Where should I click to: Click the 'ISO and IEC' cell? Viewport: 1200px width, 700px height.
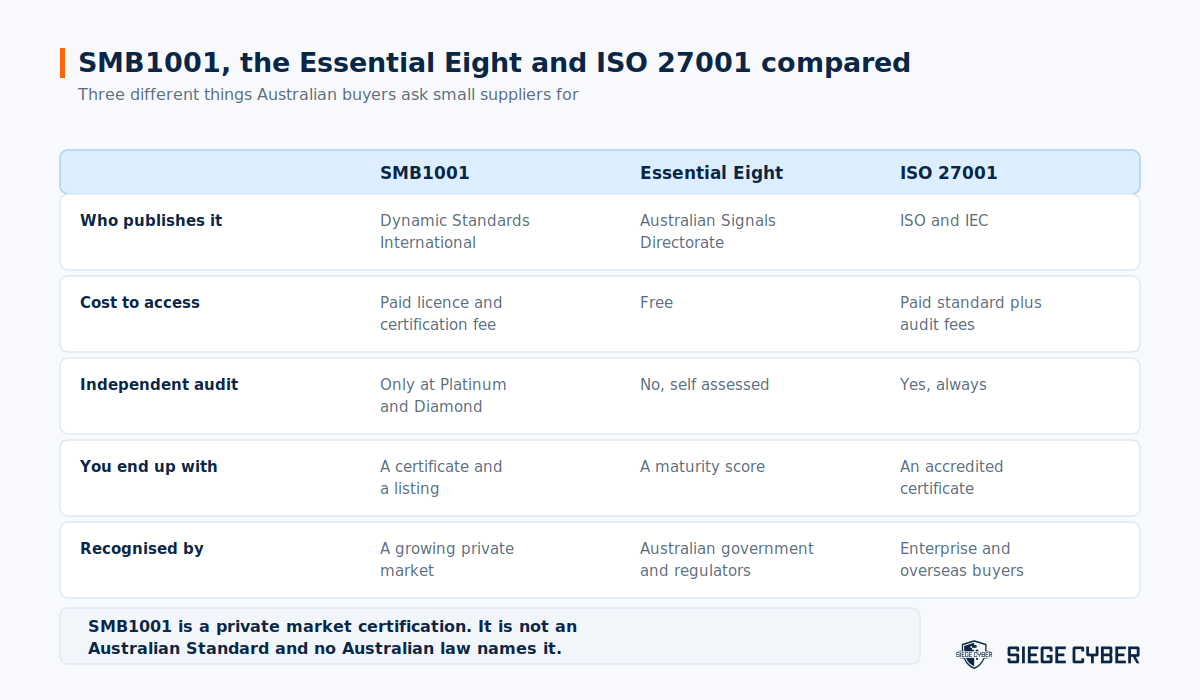tap(944, 221)
